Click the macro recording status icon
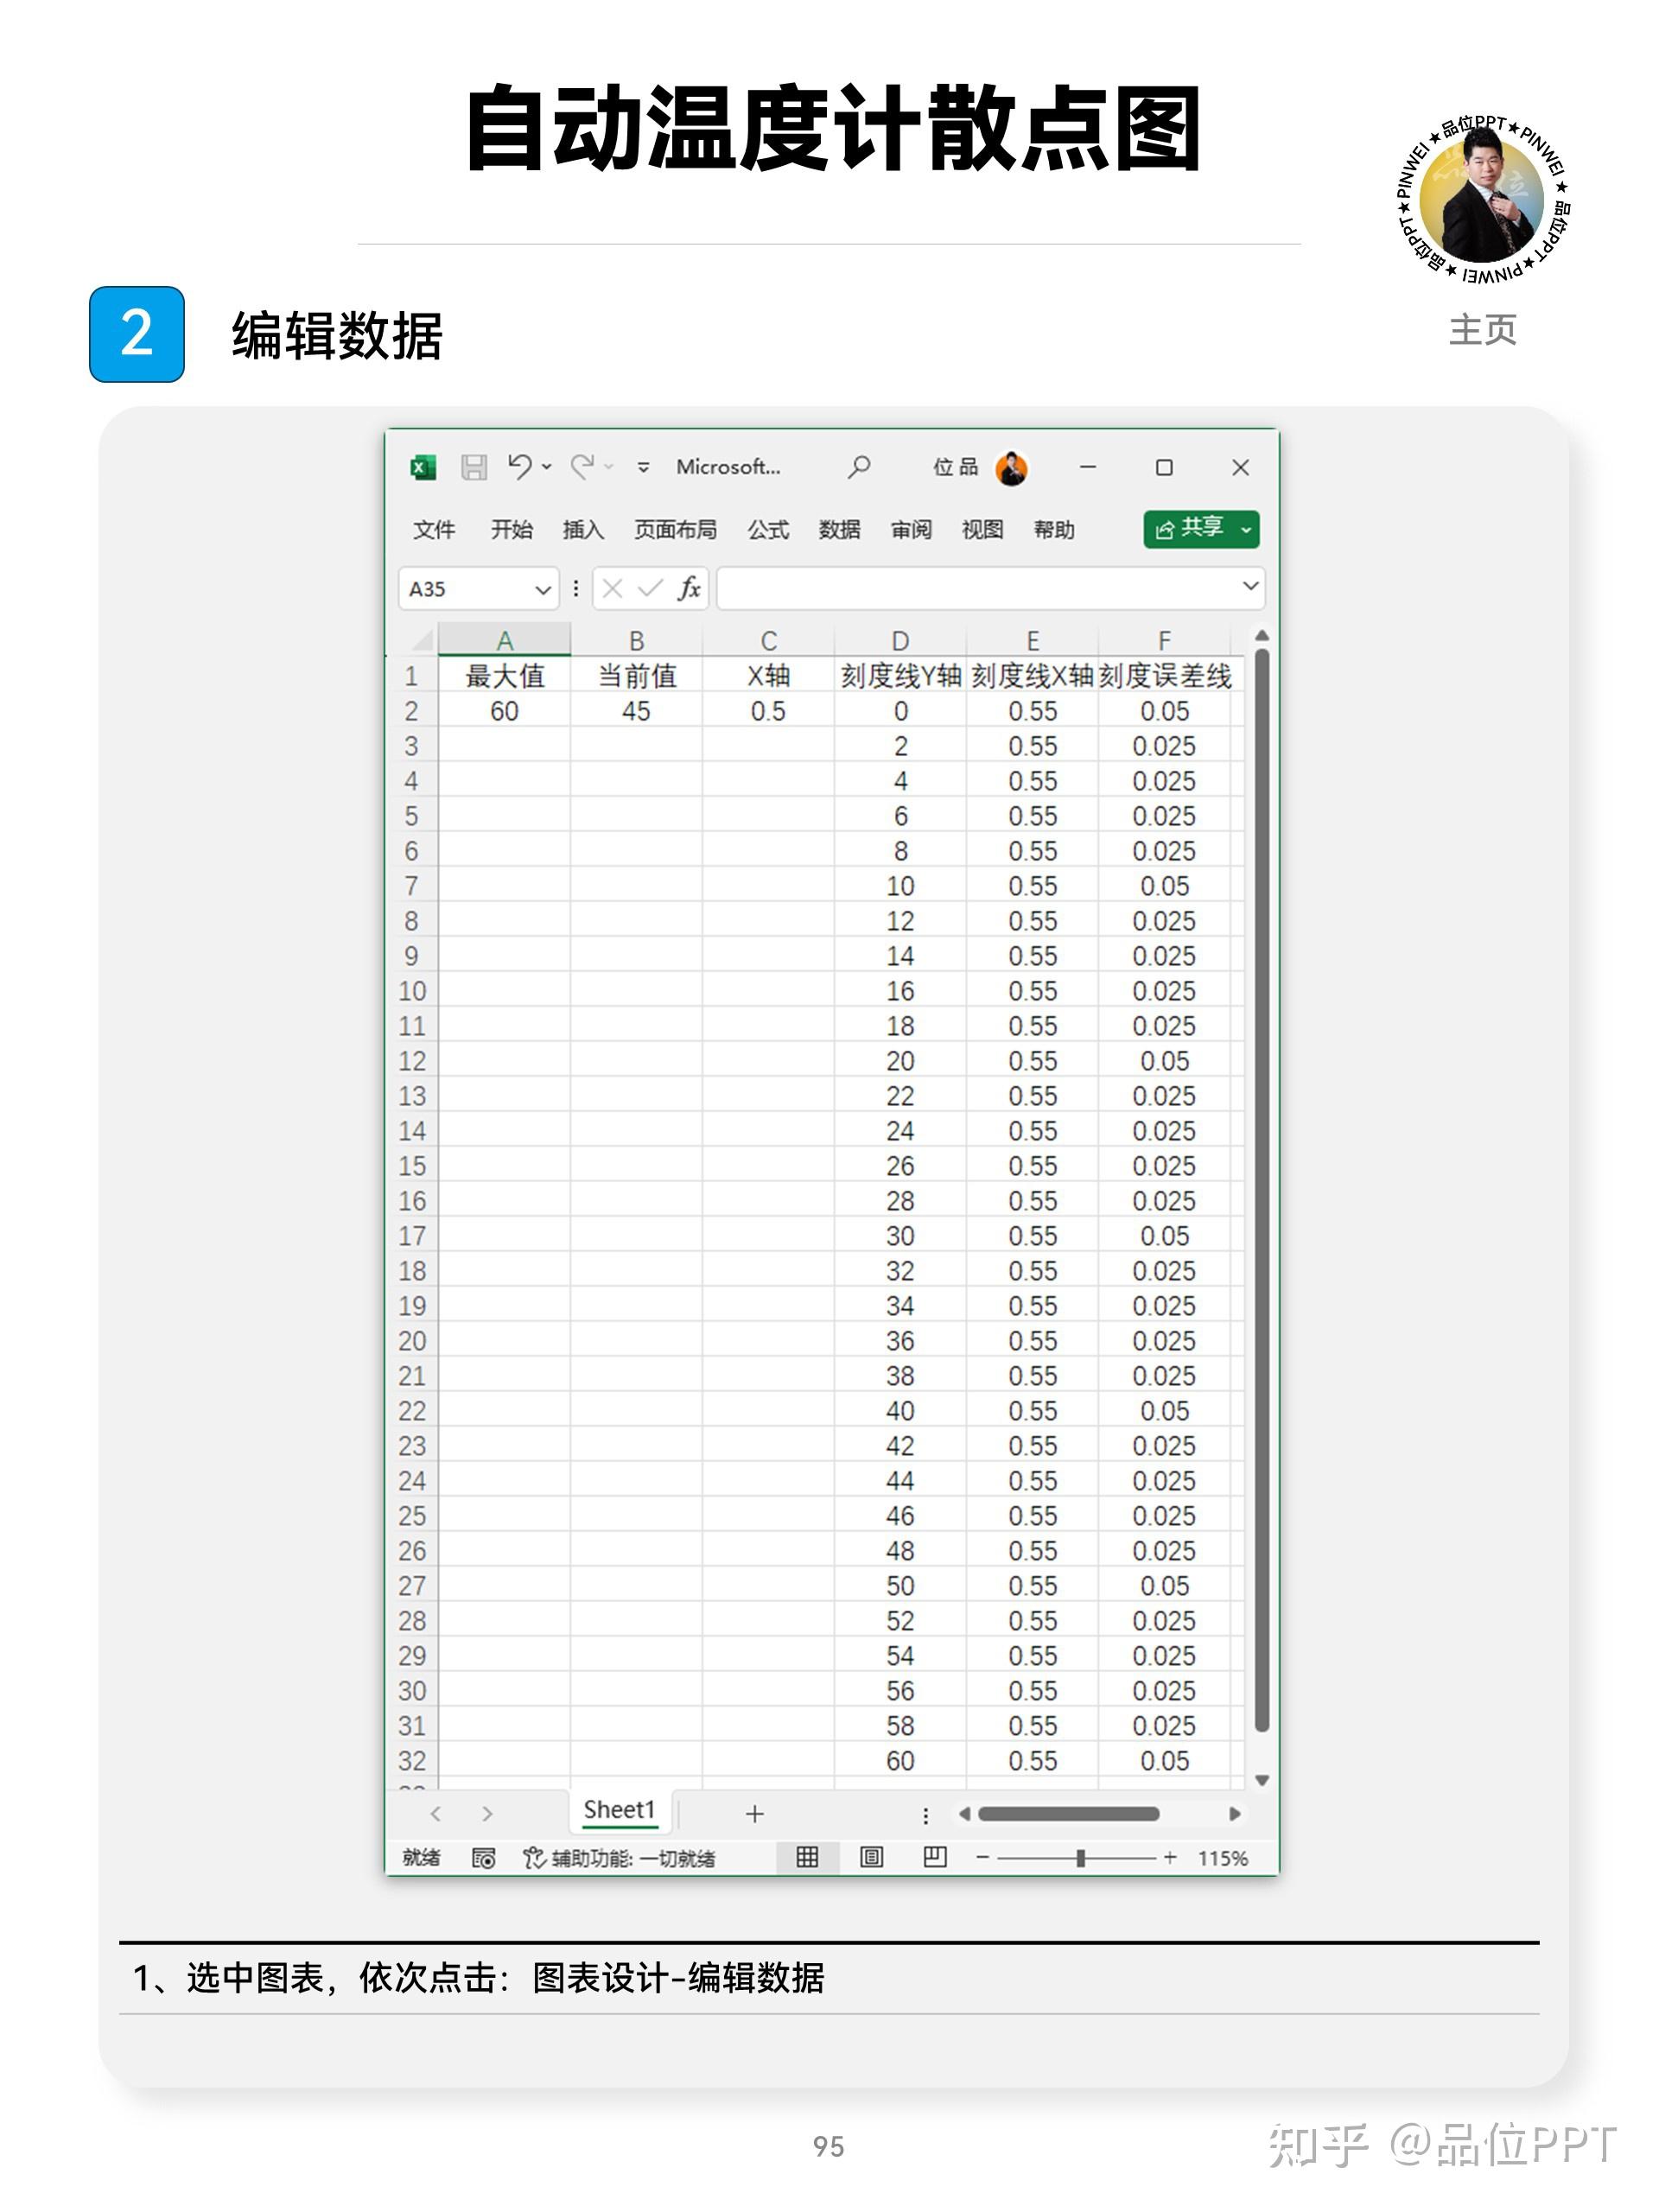 click(483, 1858)
